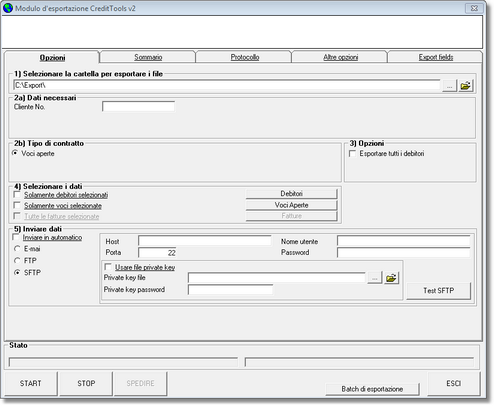The image size is (494, 406).
Task: Select the E-mail radio button
Action: click(17, 249)
